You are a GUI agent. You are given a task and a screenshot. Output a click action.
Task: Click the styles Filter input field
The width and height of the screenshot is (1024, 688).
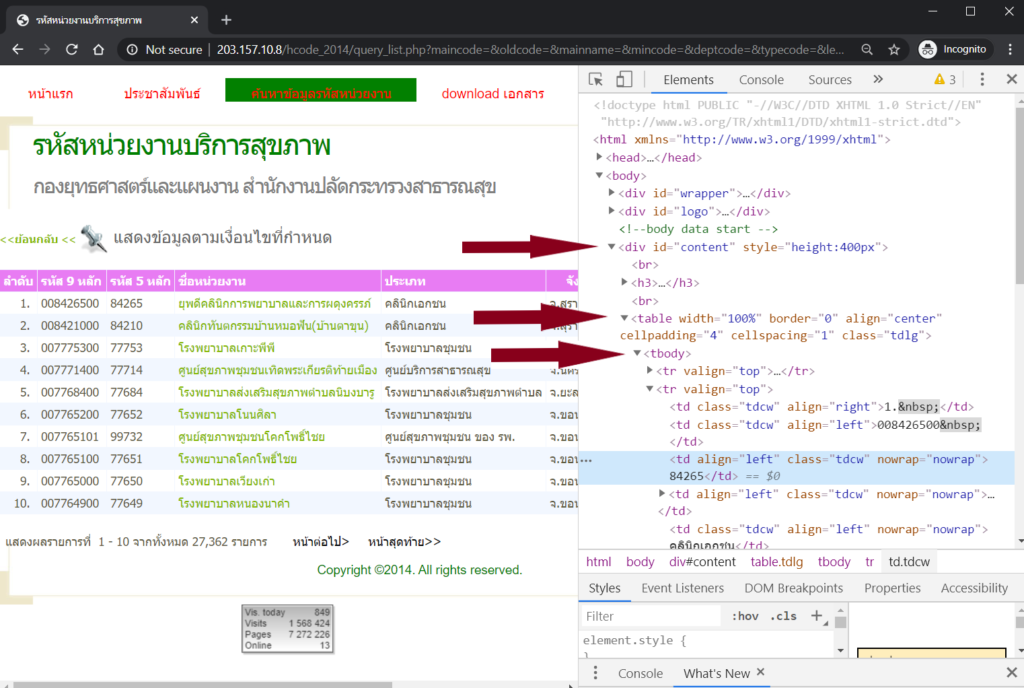650,616
